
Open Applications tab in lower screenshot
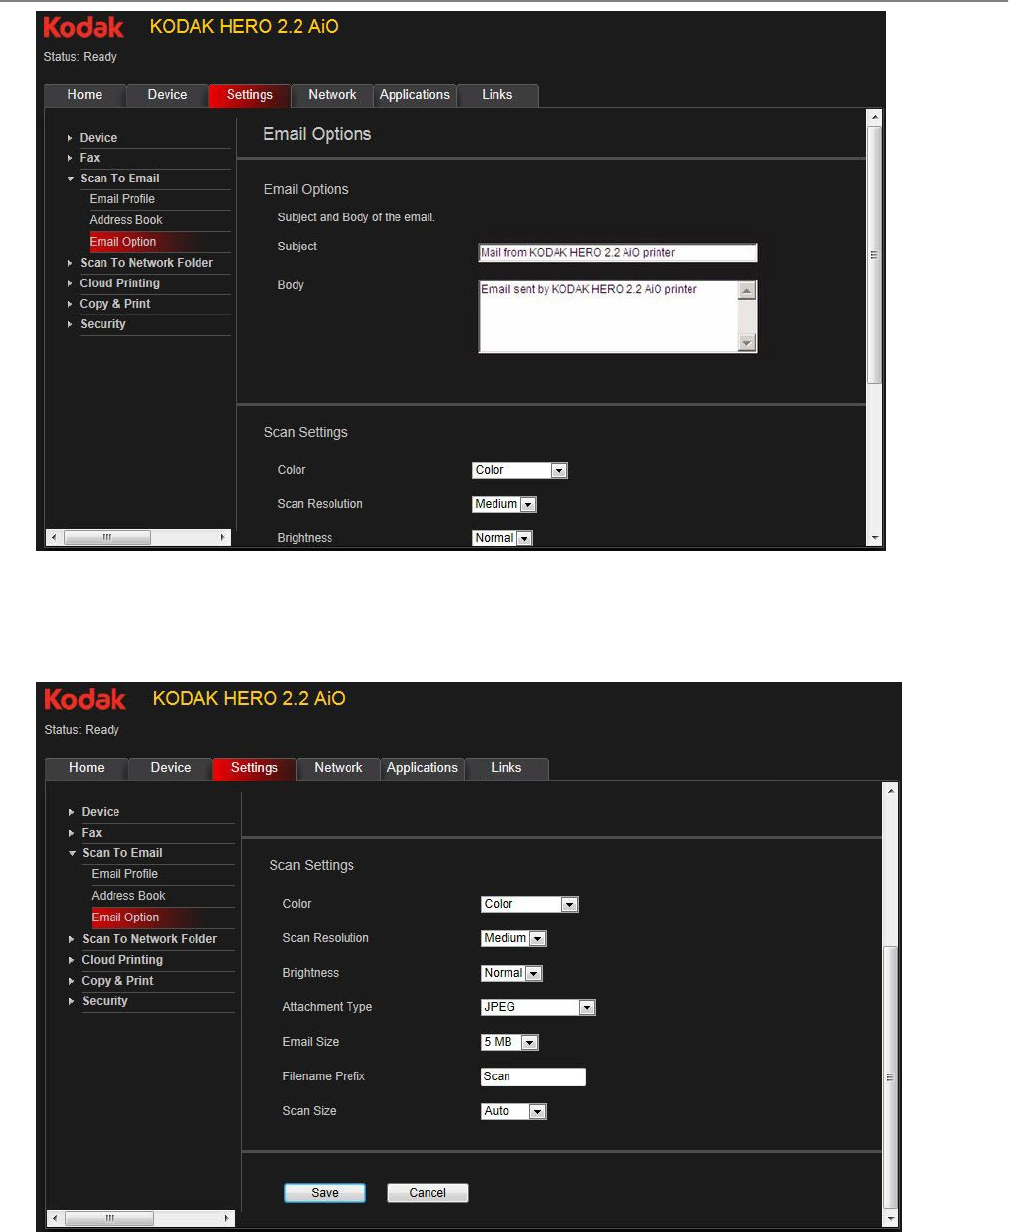(422, 768)
